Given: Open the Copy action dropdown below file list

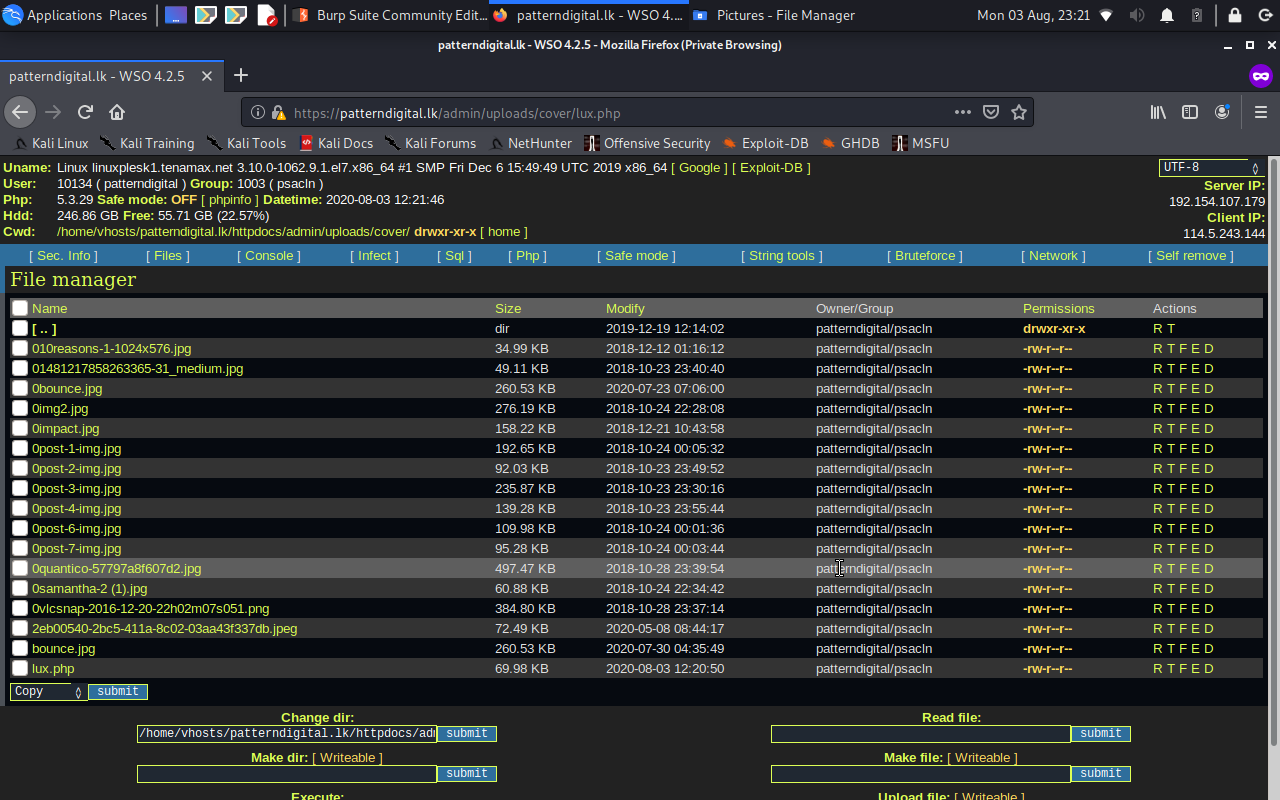Looking at the screenshot, I should pyautogui.click(x=48, y=691).
